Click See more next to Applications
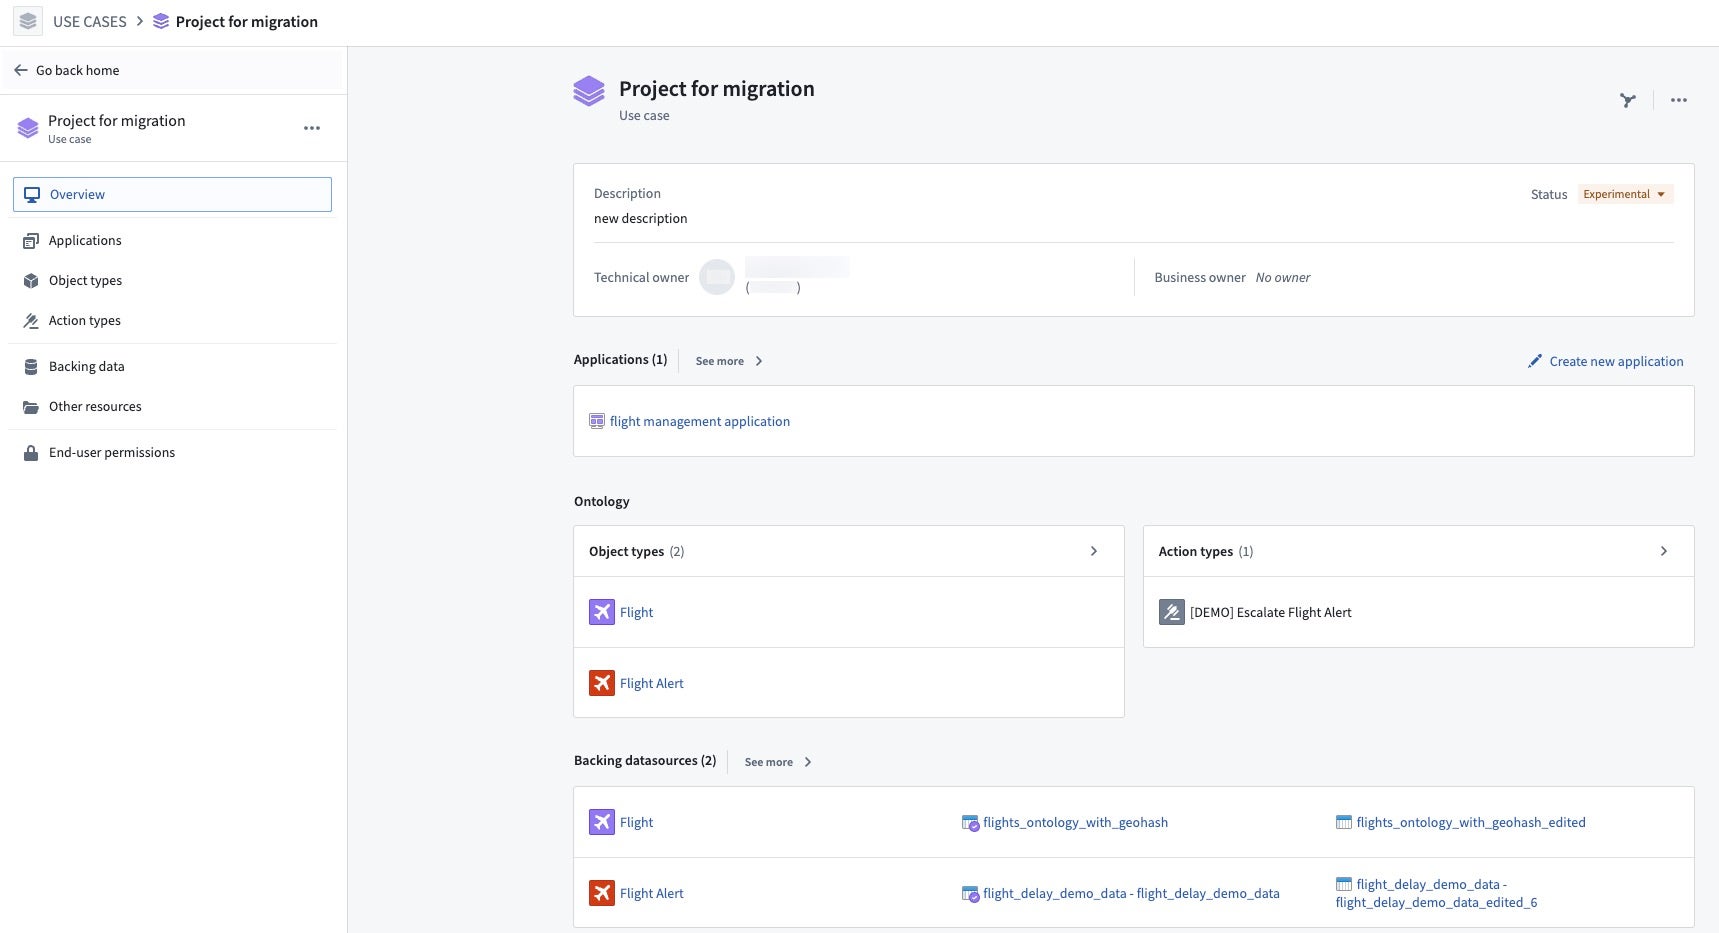Screen dimensions: 1719x933 point(729,361)
